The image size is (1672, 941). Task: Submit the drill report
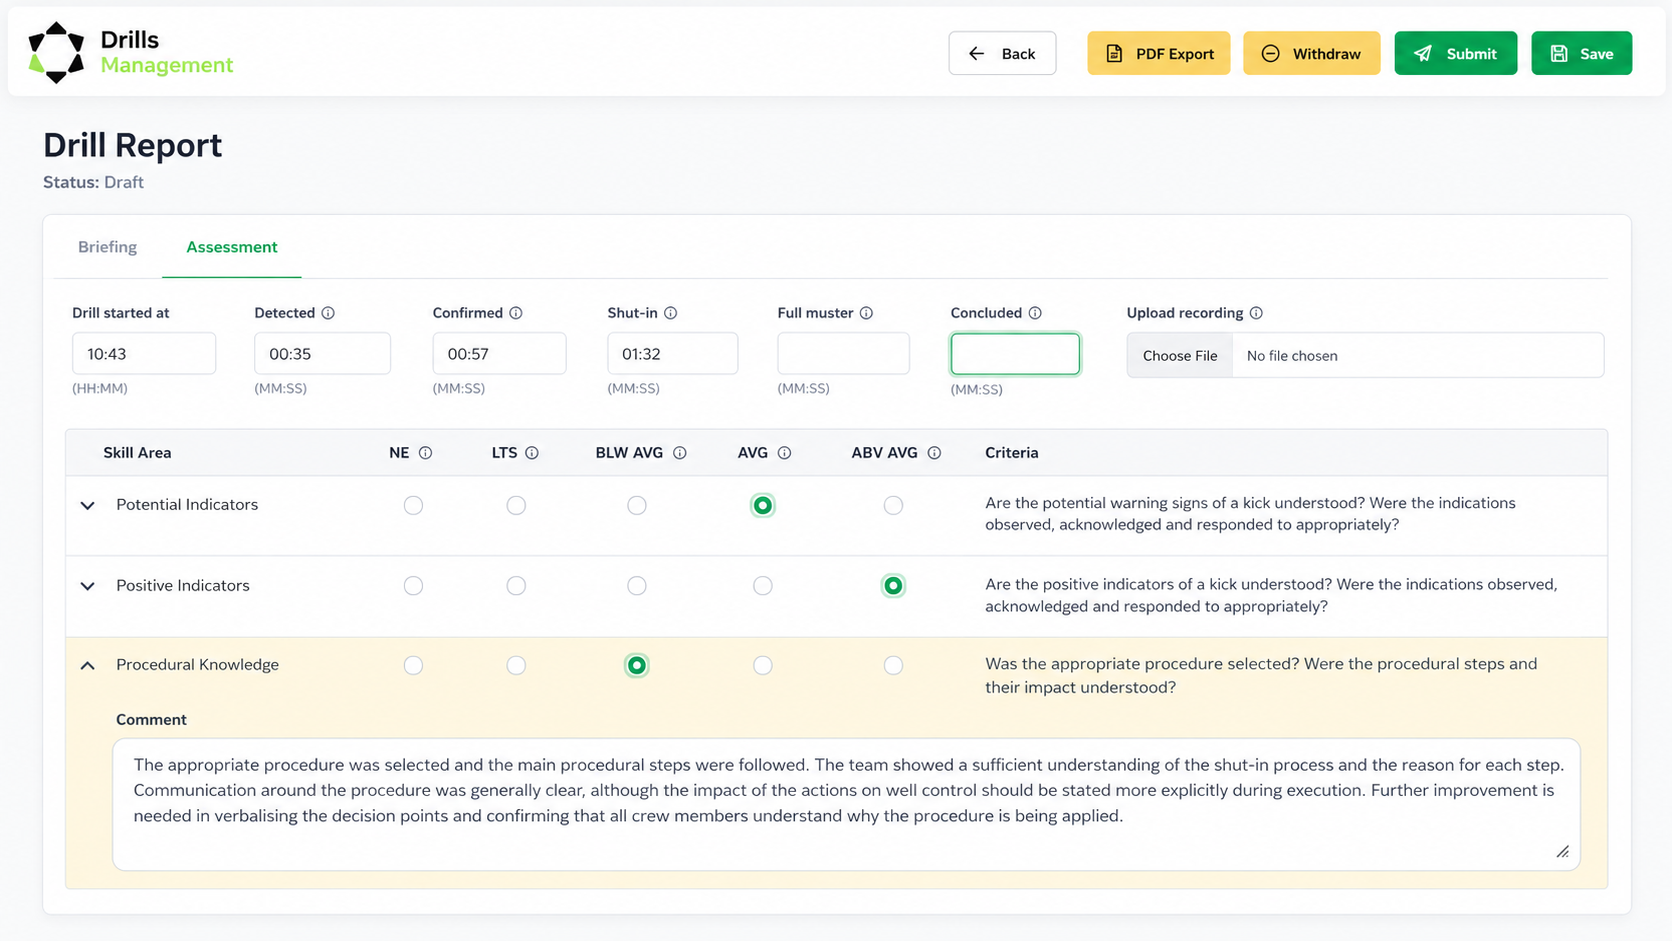coord(1456,53)
